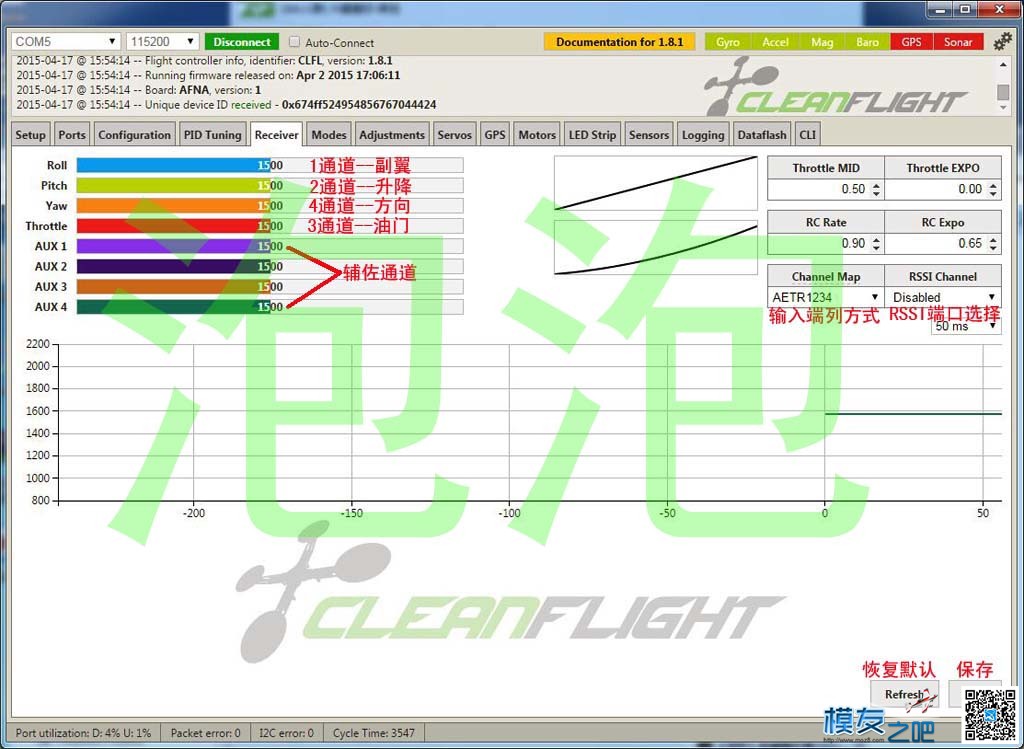Screen dimensions: 1024x749
Task: Open the Servos tab
Action: pos(455,135)
